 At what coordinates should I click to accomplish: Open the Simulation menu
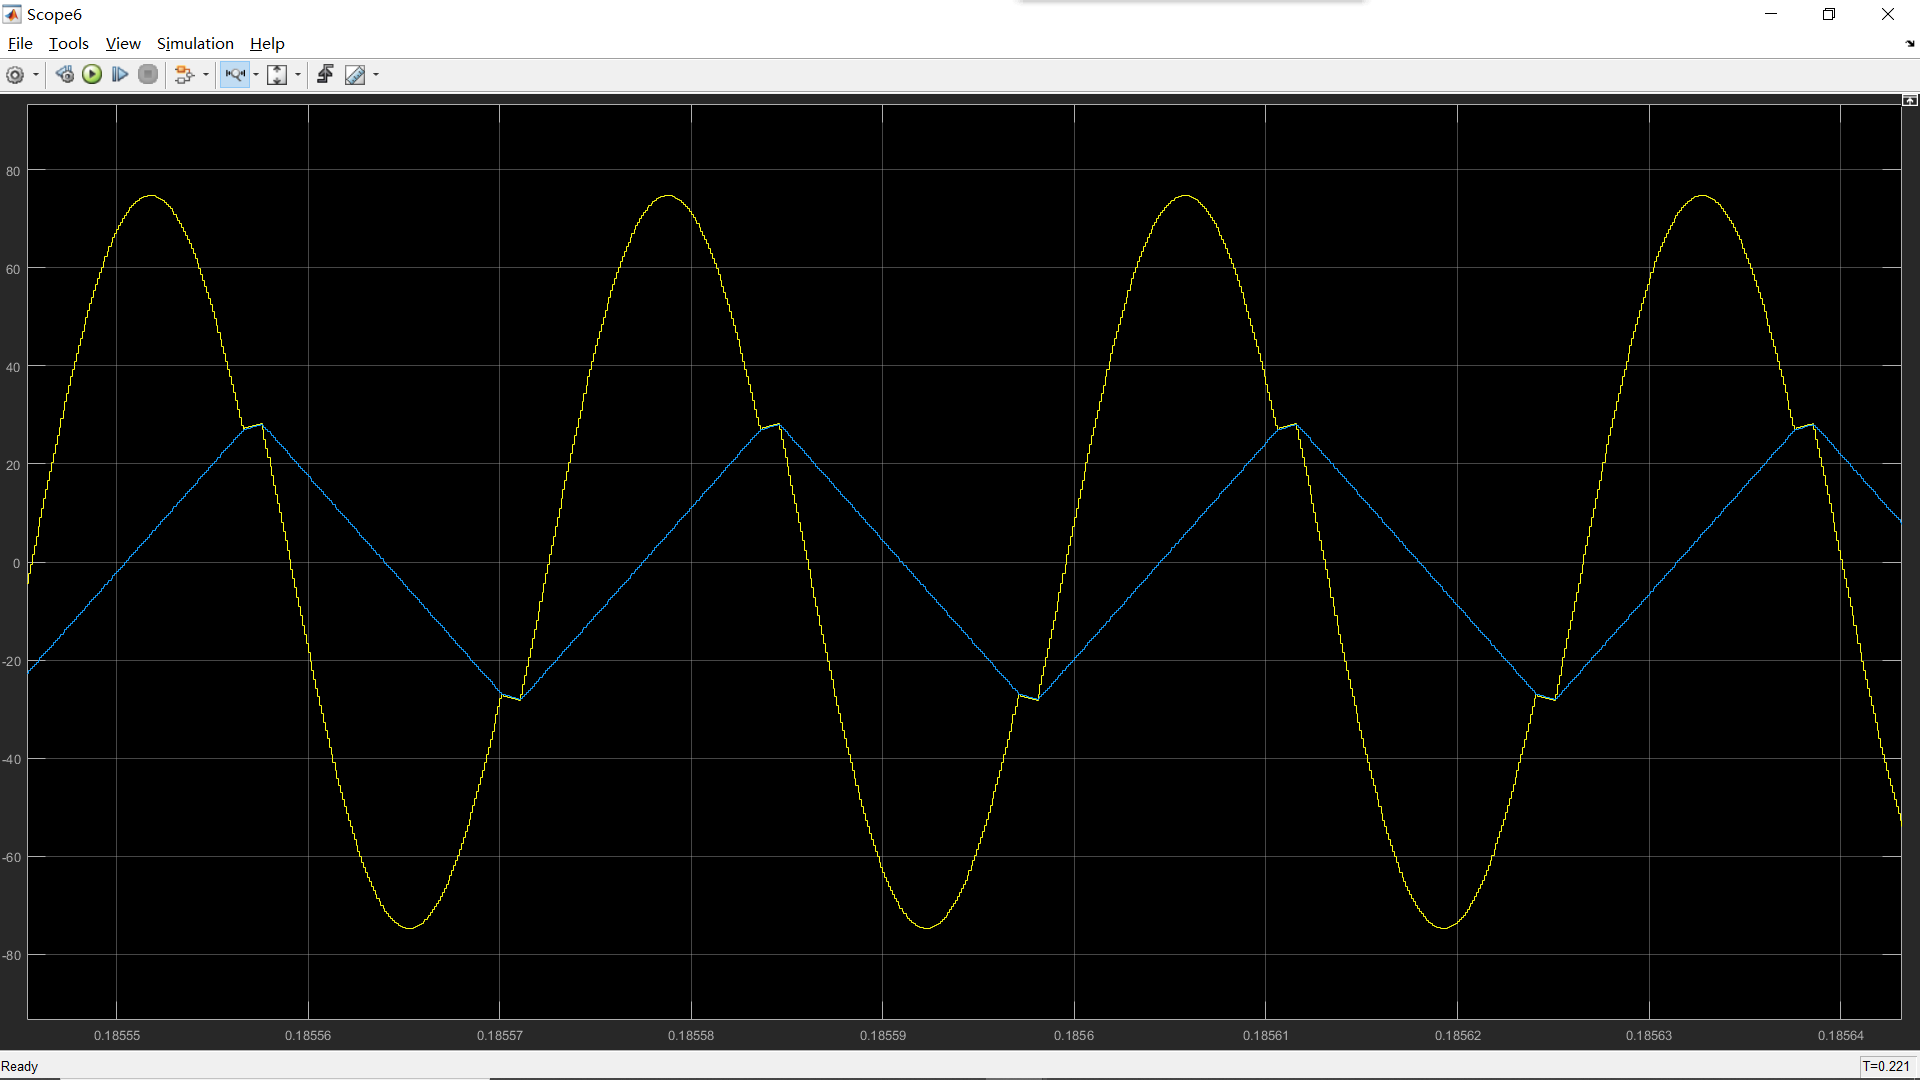[x=195, y=44]
